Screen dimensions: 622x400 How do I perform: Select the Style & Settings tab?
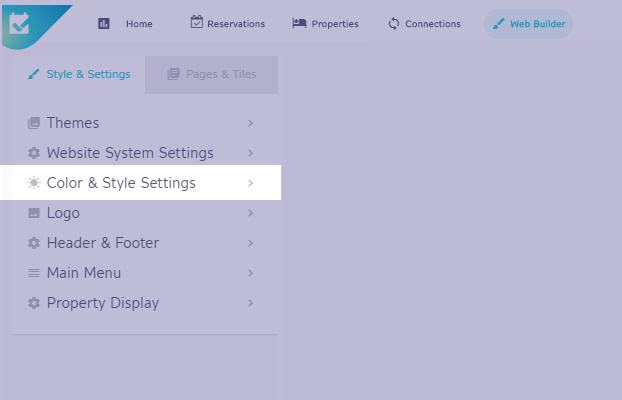pyautogui.click(x=79, y=75)
